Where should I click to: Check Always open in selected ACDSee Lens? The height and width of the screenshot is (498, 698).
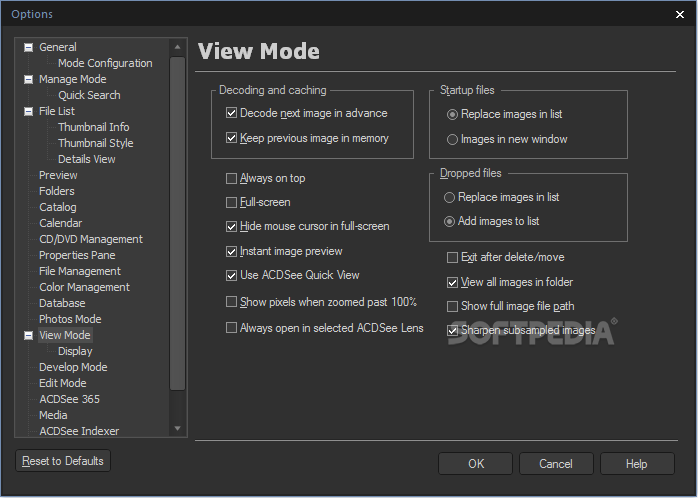point(231,328)
